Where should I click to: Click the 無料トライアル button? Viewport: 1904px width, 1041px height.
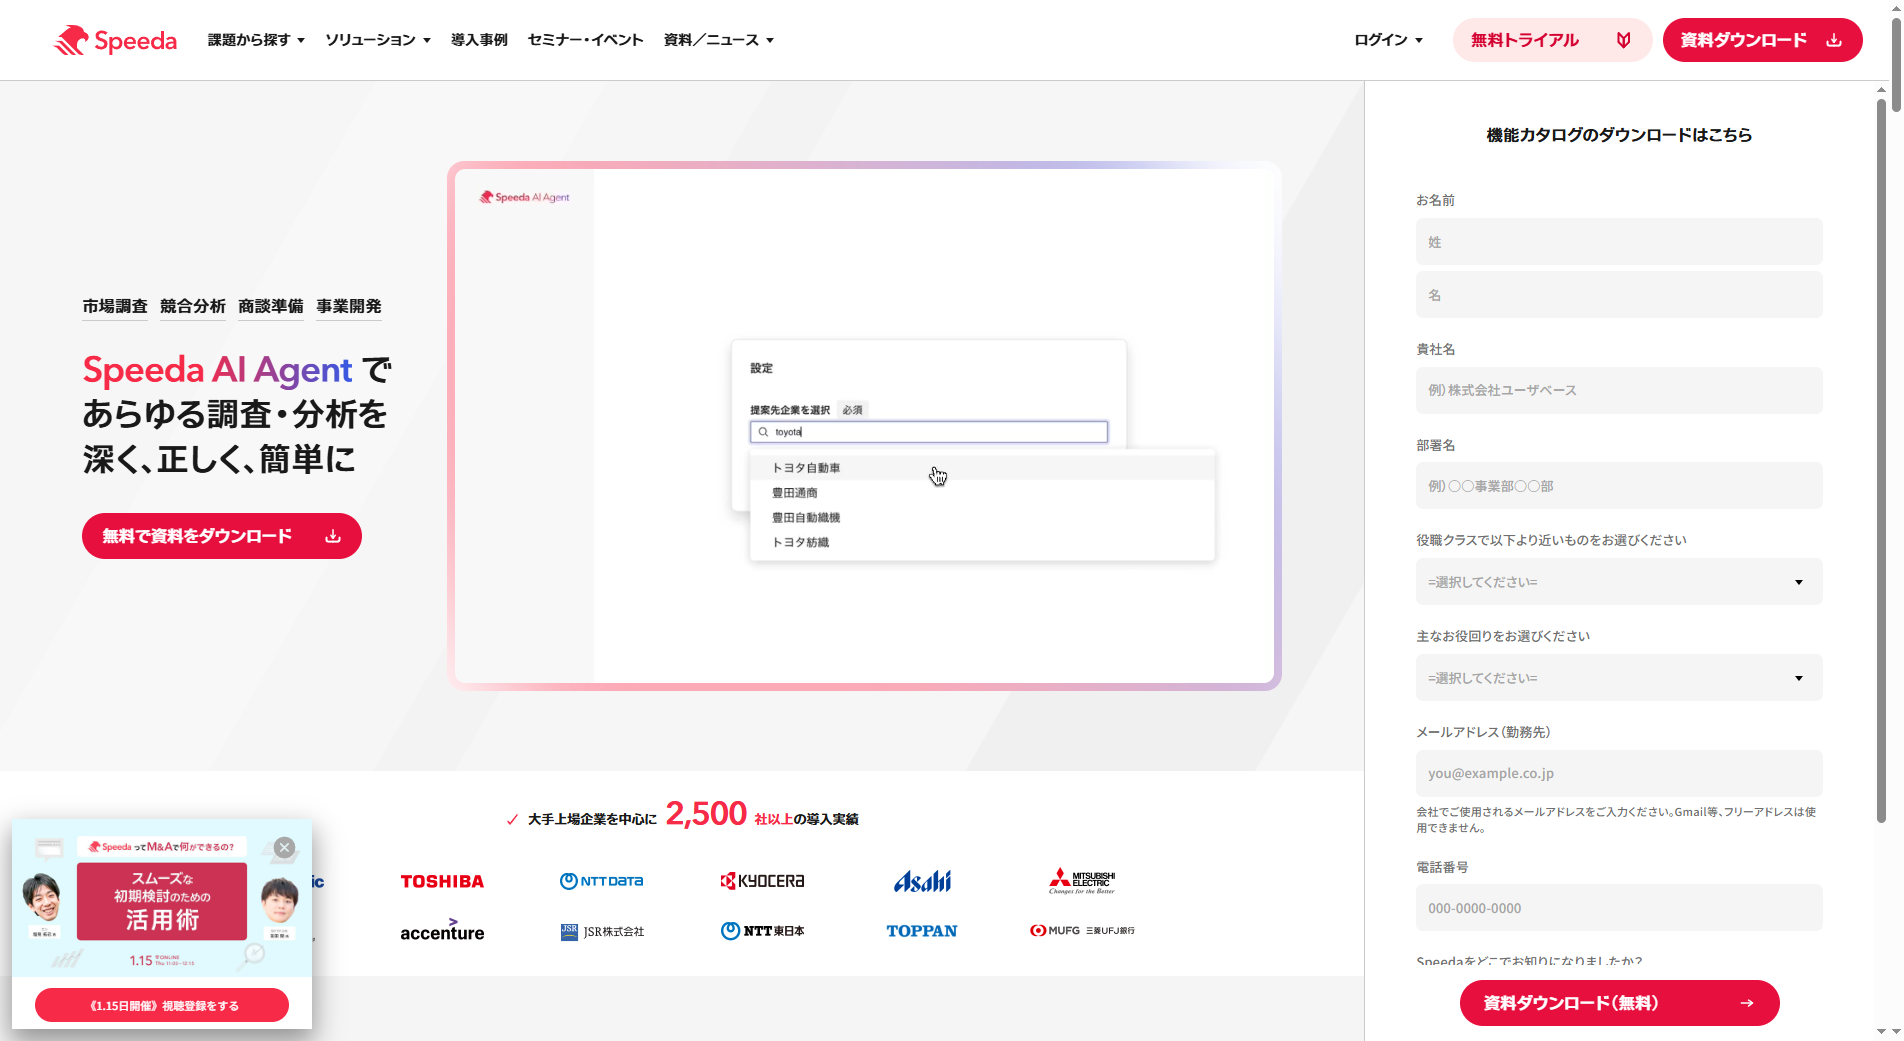point(1552,40)
